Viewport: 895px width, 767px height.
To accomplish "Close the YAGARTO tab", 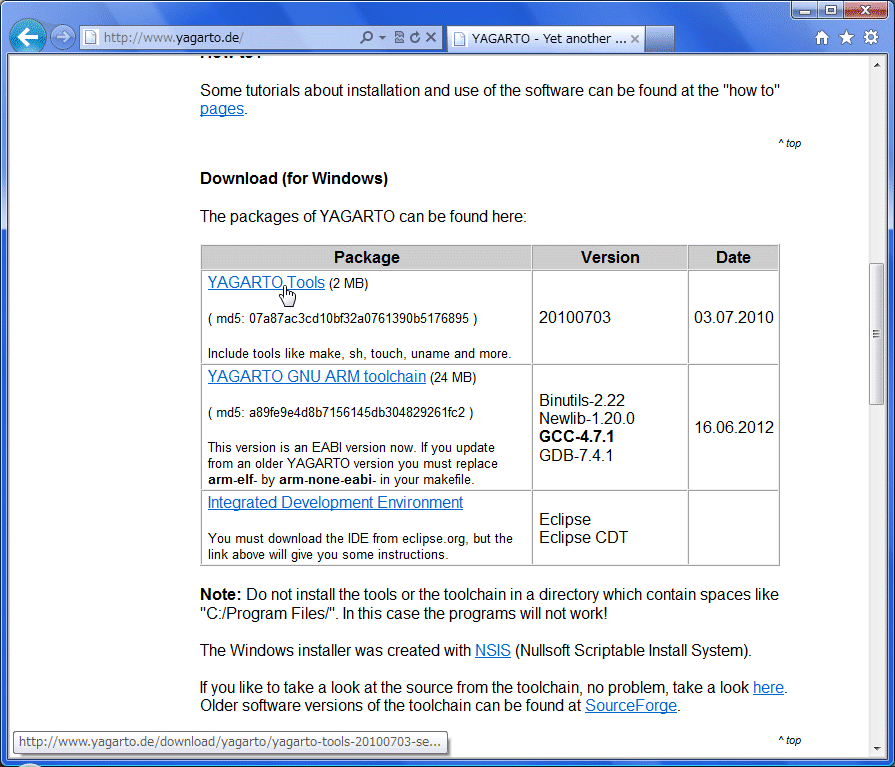I will pos(635,39).
